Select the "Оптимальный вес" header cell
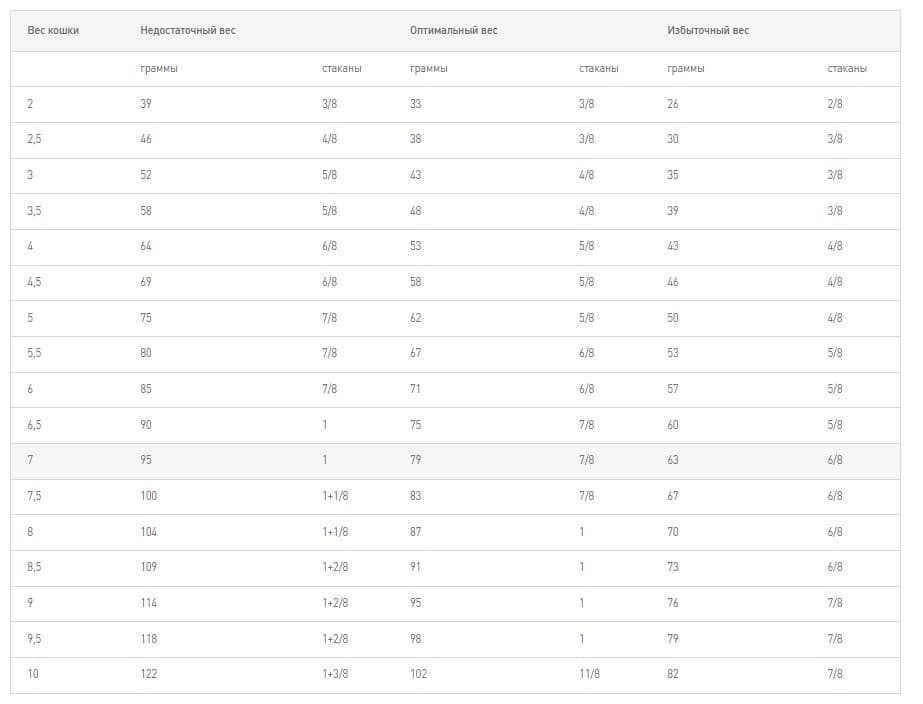Viewport: 923px width, 704px height. (x=453, y=31)
